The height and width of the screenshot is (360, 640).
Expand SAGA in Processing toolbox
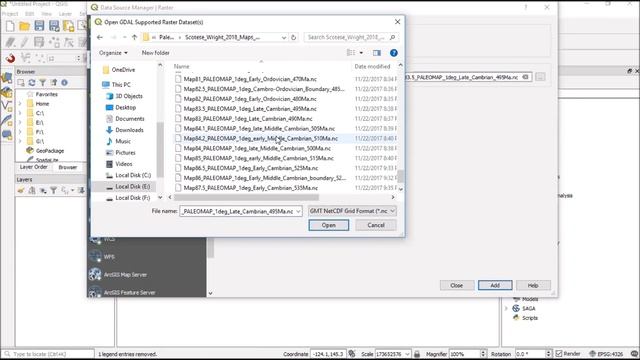coord(507,308)
